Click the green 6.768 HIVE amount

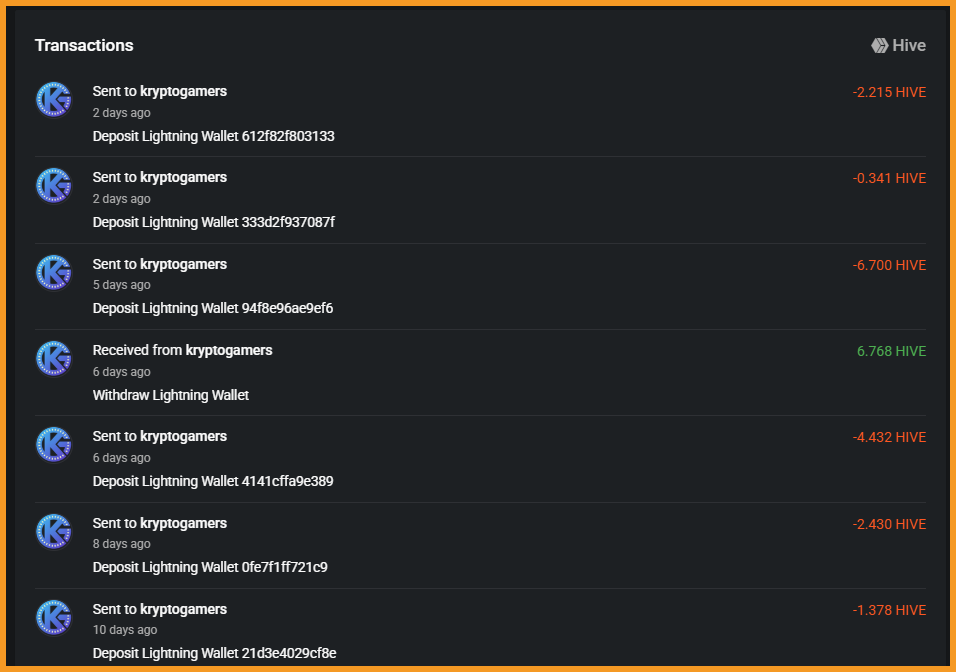coord(891,351)
